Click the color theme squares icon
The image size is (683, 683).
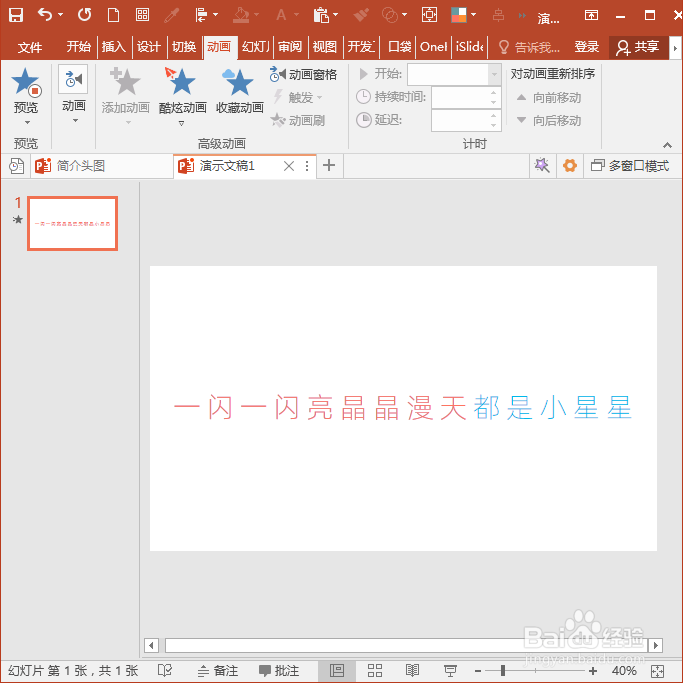pyautogui.click(x=459, y=15)
